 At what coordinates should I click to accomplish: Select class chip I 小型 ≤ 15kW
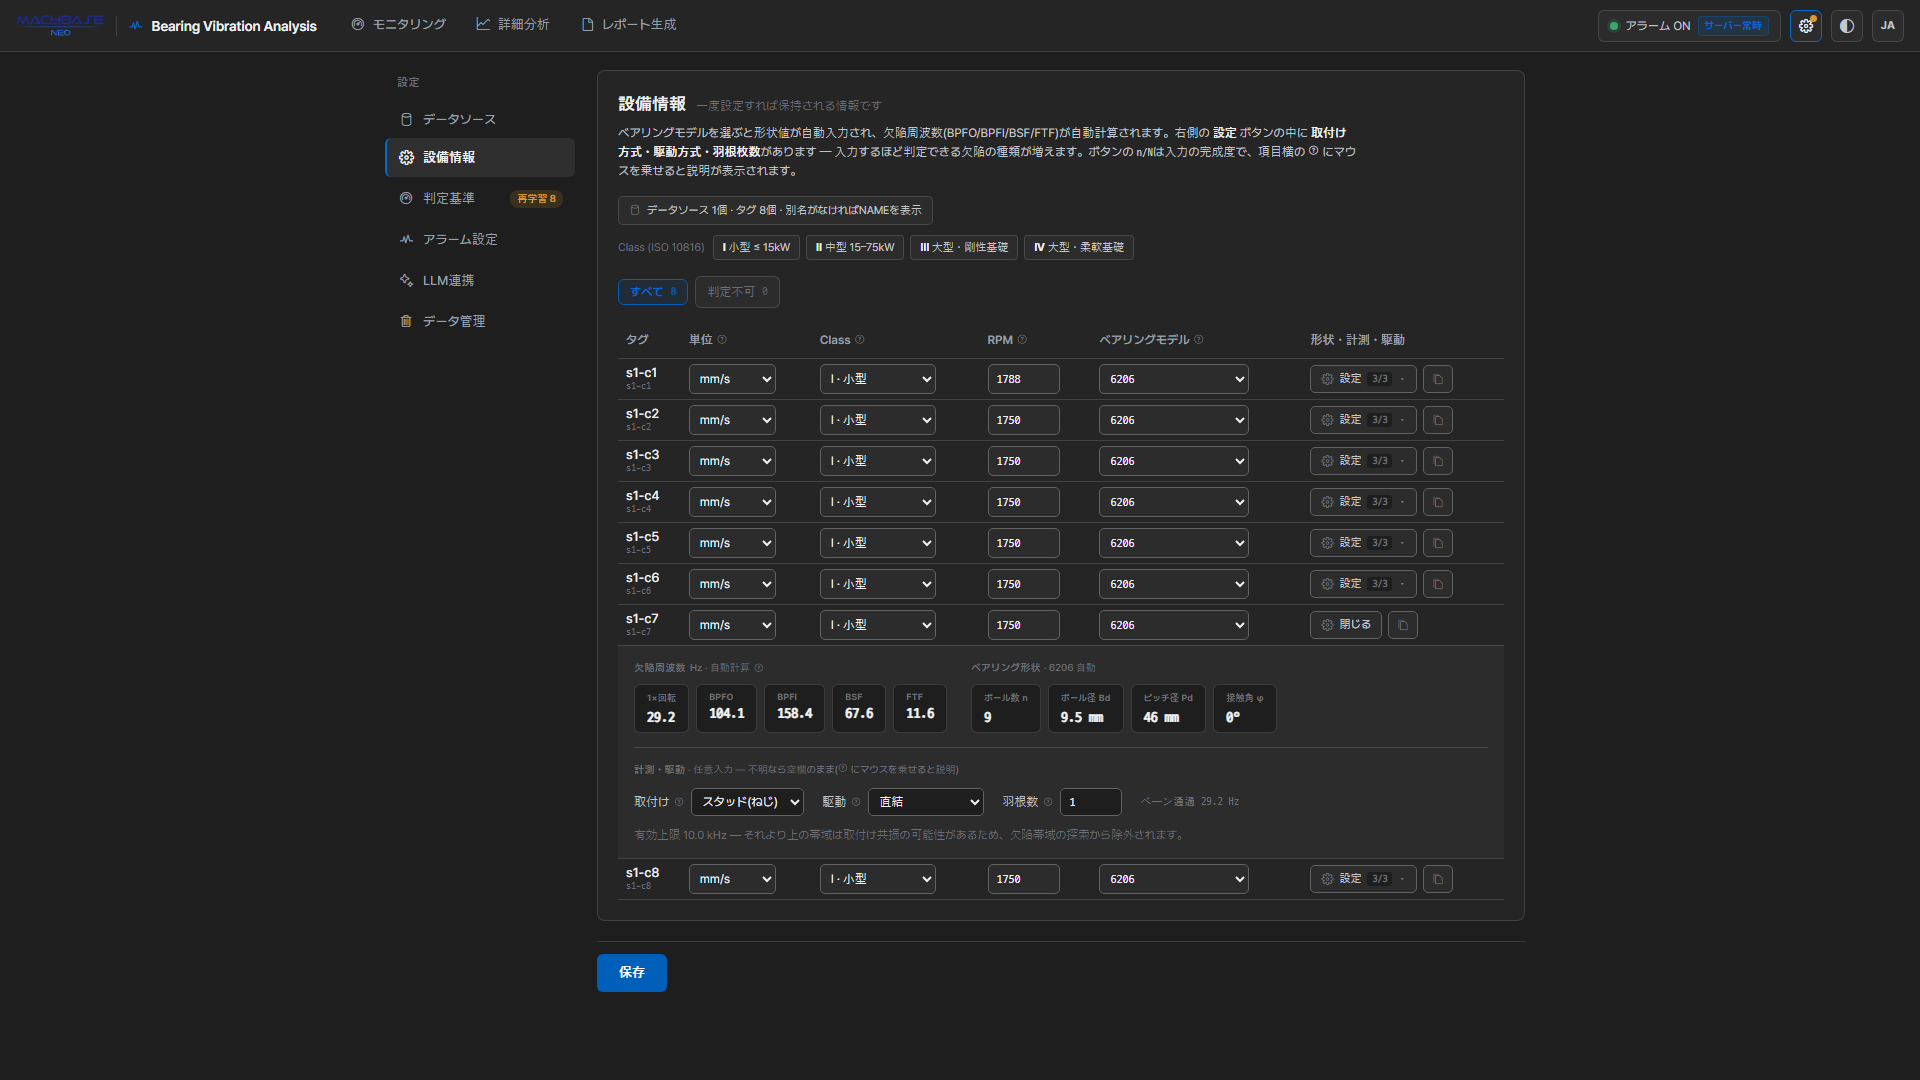(756, 247)
